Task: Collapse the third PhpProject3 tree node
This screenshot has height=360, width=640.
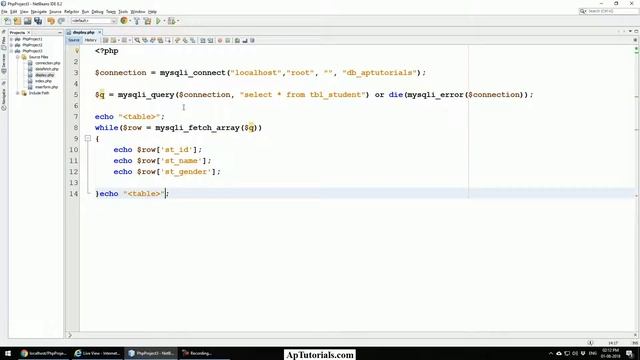Action: (11, 51)
